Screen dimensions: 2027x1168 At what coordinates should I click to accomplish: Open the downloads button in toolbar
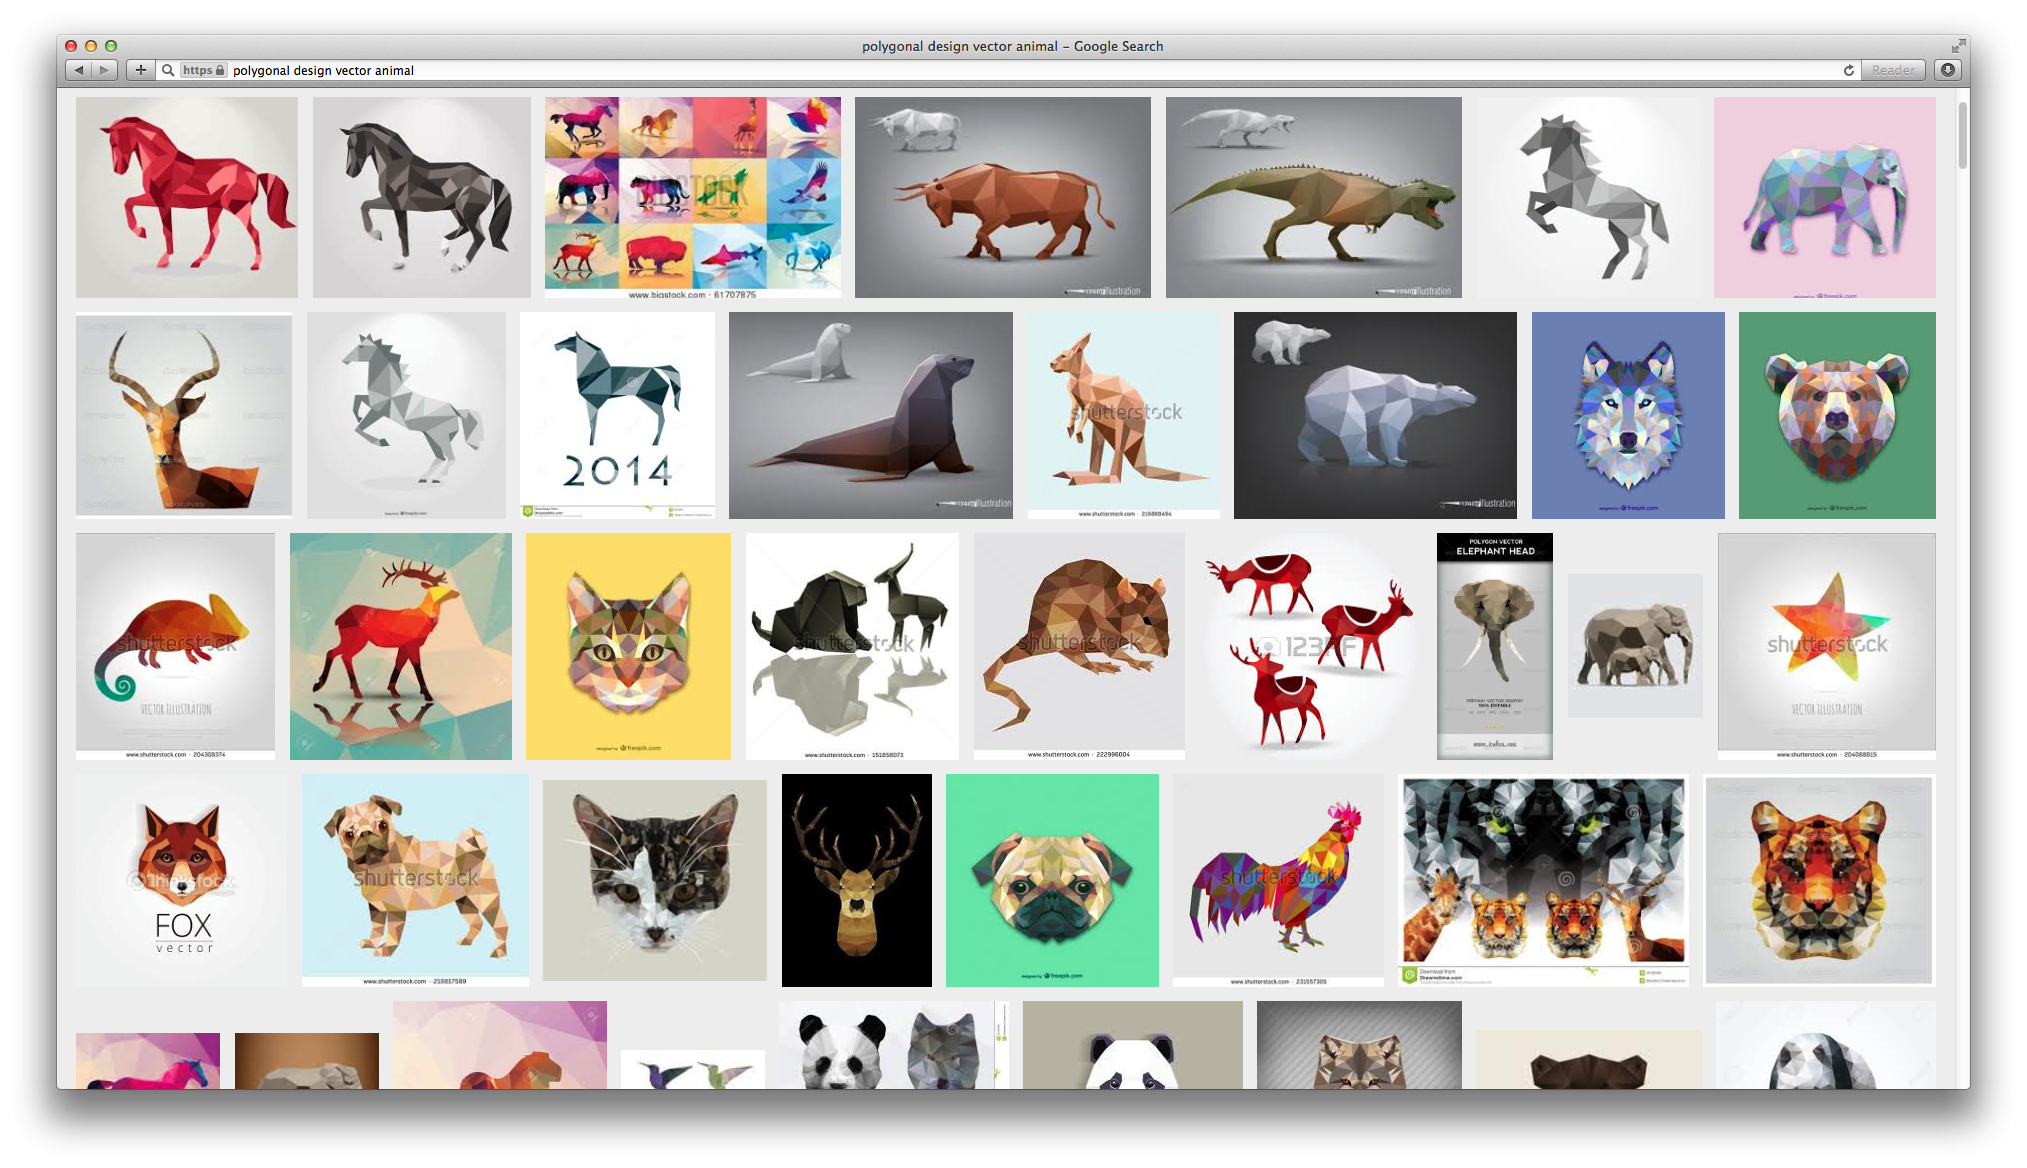click(1947, 70)
